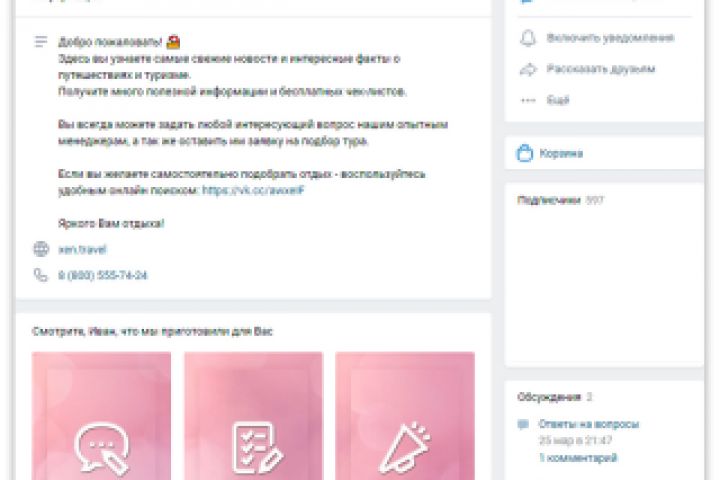The image size is (720, 480).
Task: Open the Ответы на вопросы discussion
Action: point(589,424)
